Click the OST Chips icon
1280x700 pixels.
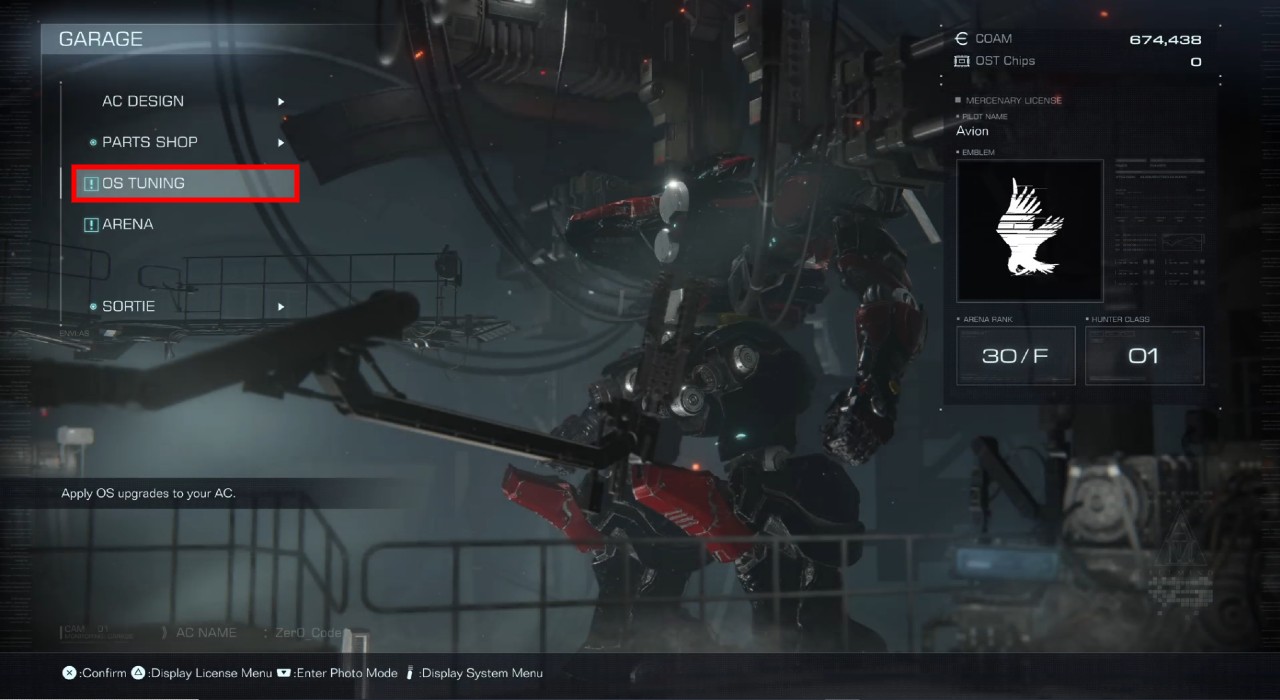click(x=962, y=61)
